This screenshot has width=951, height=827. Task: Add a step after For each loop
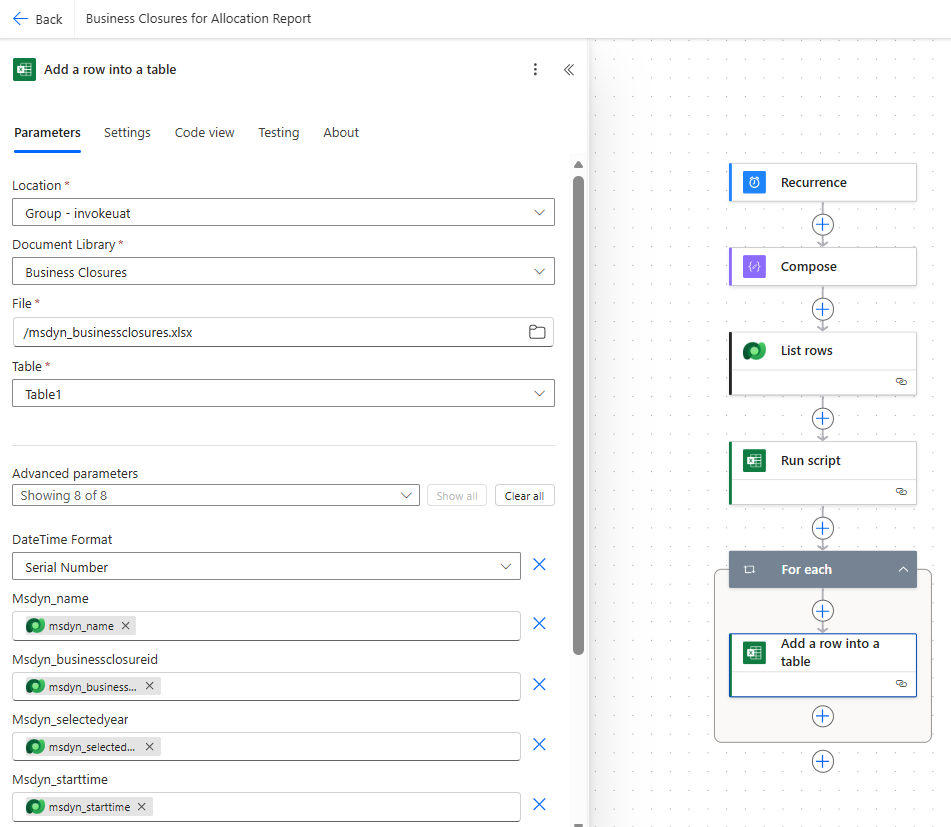point(822,762)
